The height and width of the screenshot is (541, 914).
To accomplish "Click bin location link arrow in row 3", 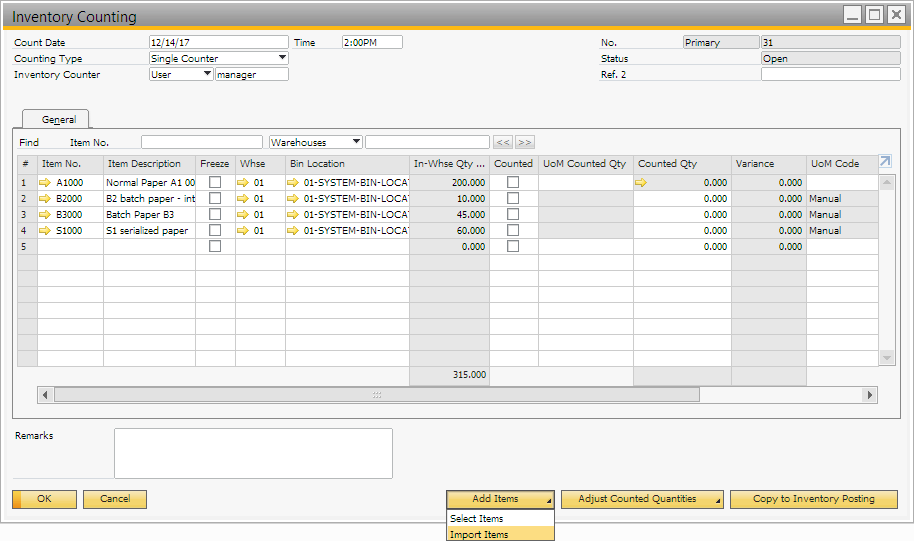I will 294,215.
